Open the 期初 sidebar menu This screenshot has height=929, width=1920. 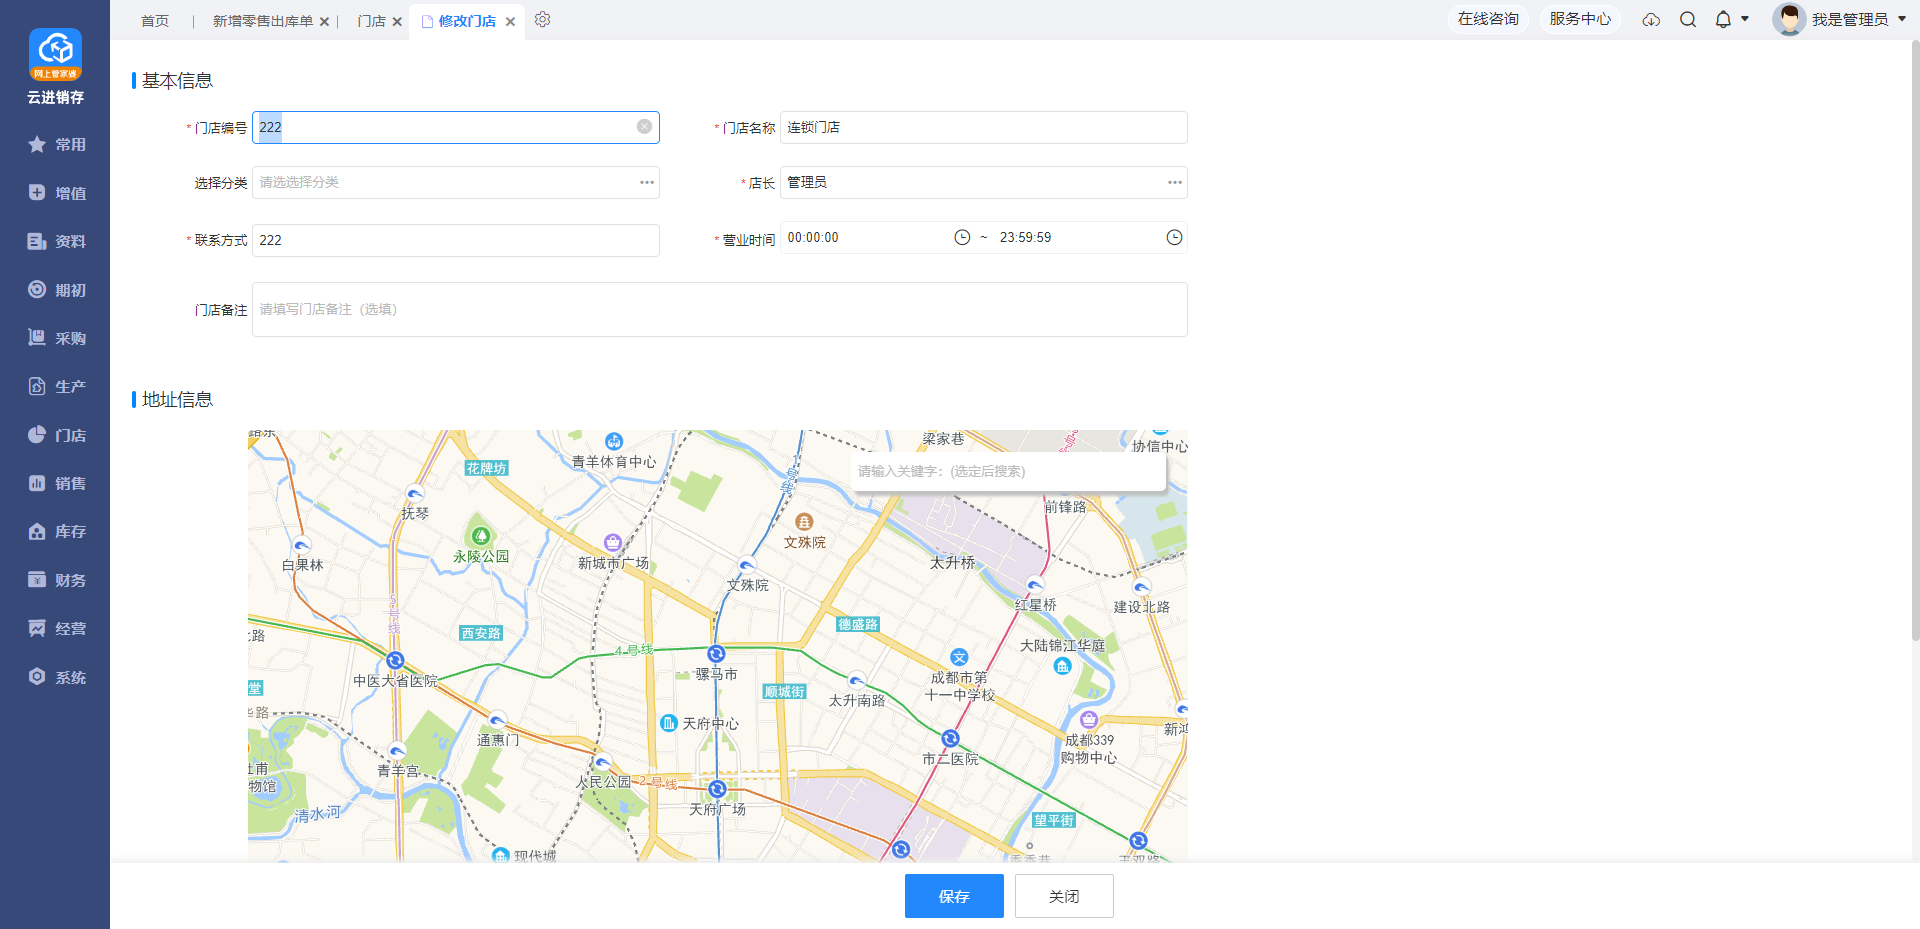click(x=55, y=290)
